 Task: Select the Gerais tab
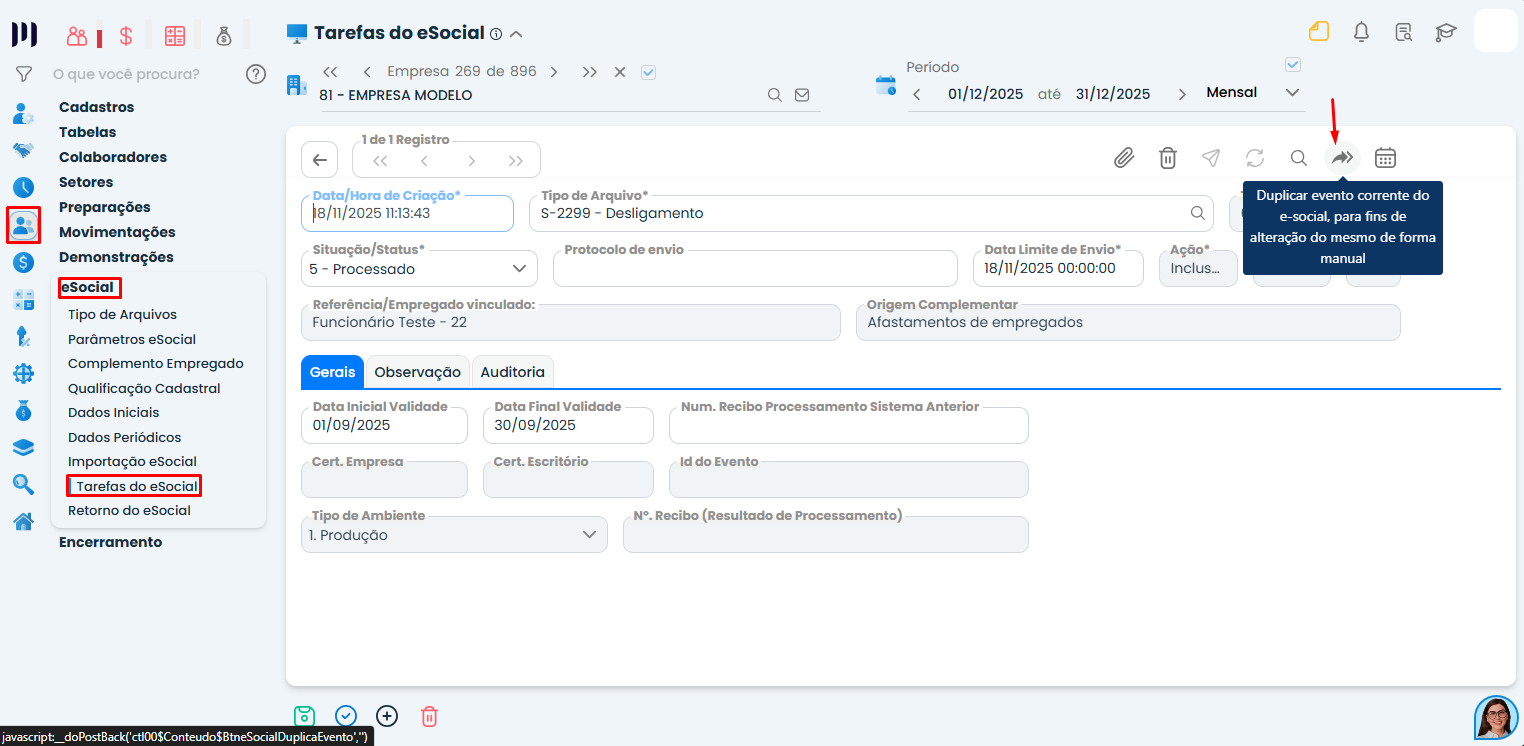coord(332,372)
